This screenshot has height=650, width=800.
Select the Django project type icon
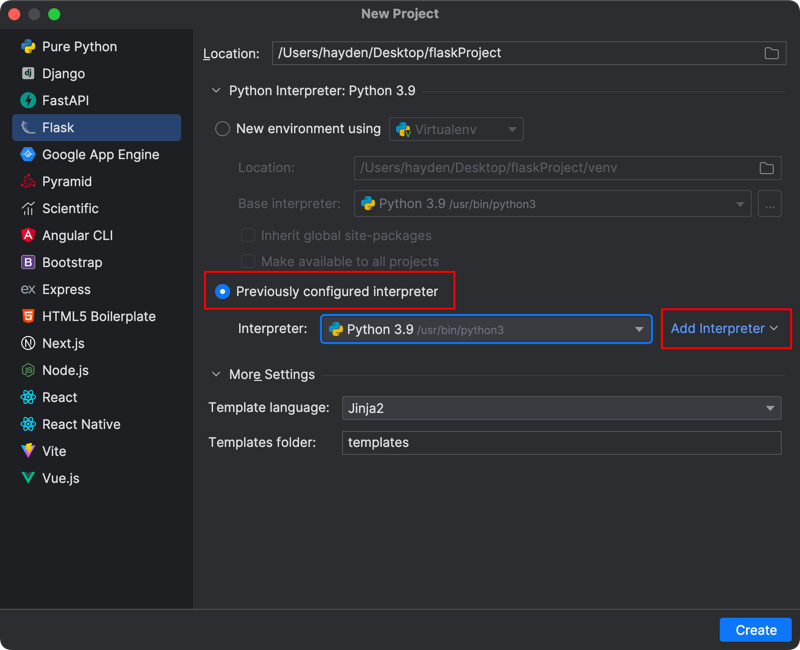[28, 74]
